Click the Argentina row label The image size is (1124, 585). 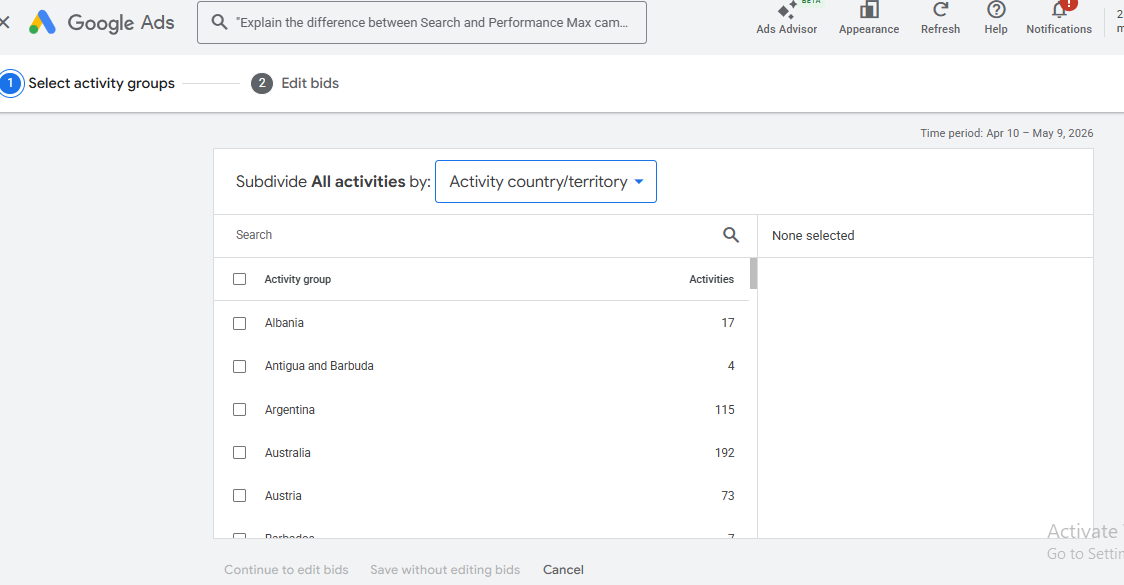290,409
